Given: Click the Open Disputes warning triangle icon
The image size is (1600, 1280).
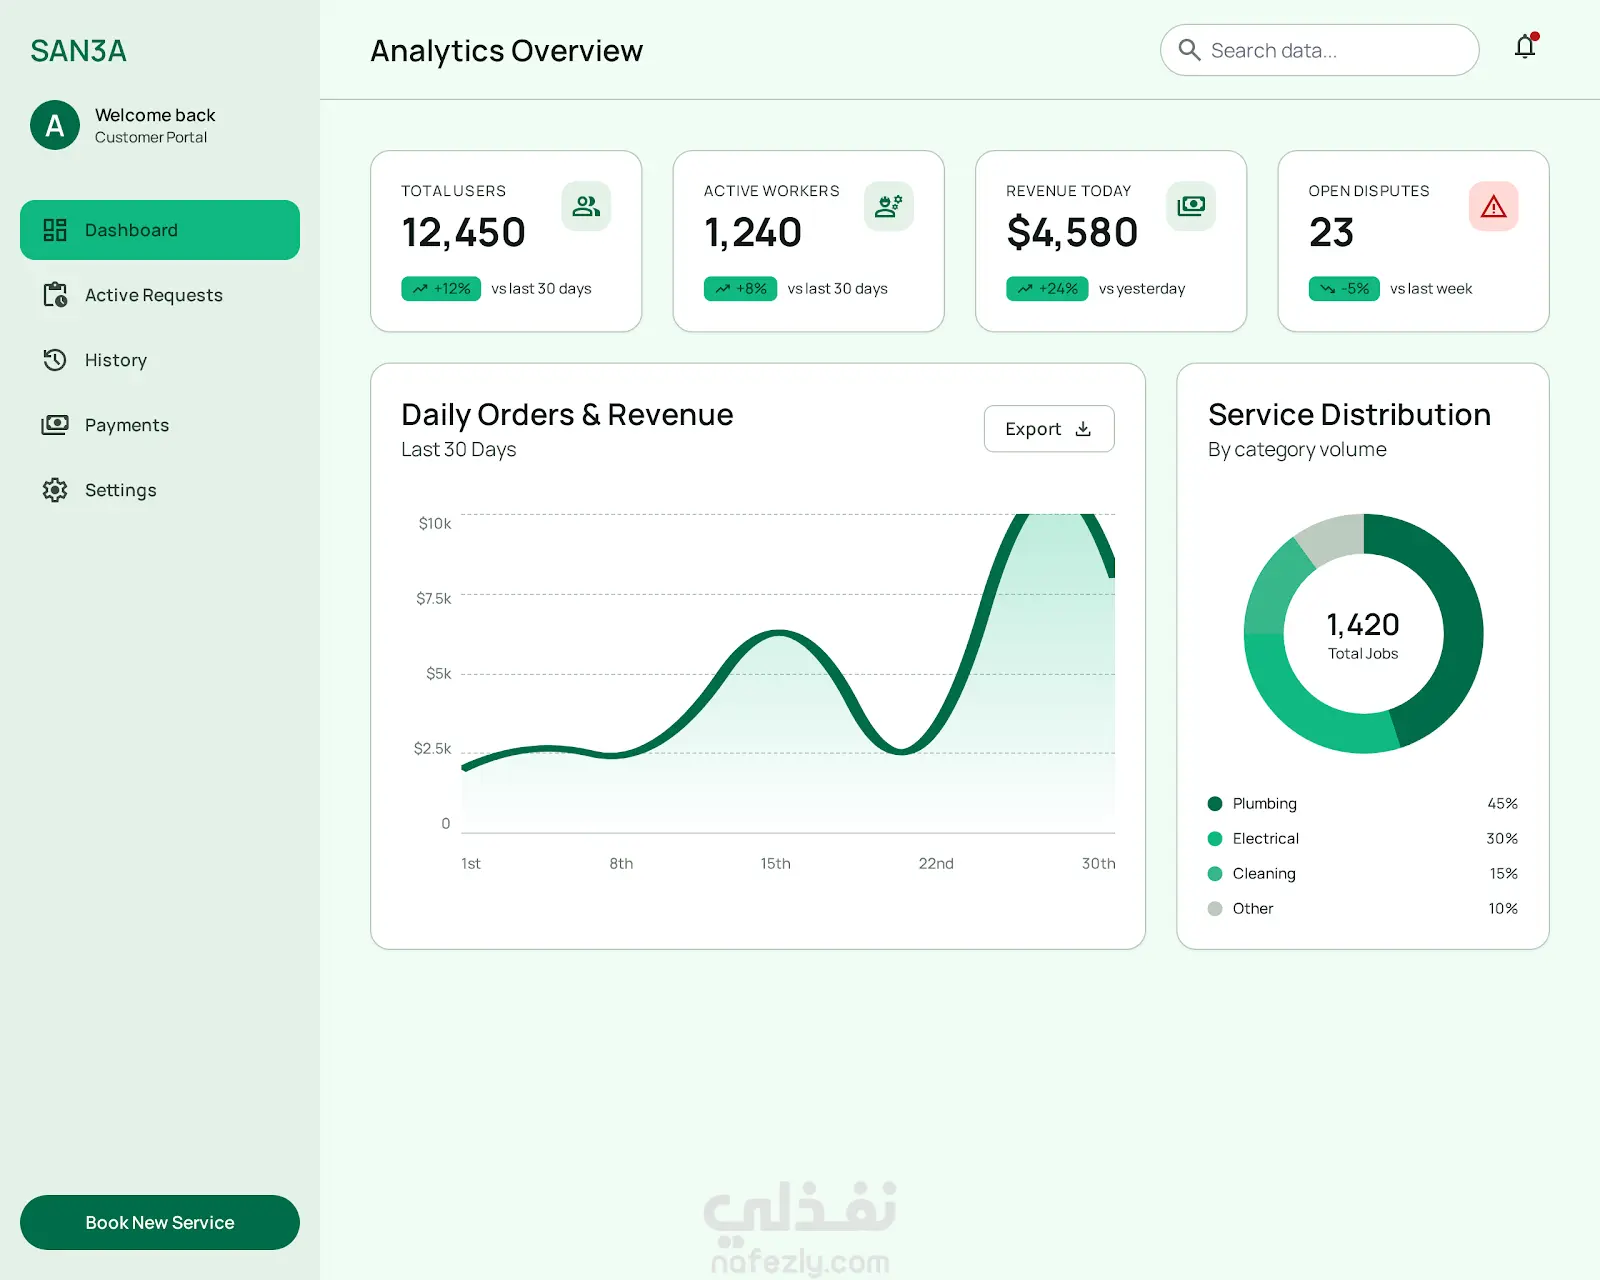Looking at the screenshot, I should click(x=1493, y=206).
